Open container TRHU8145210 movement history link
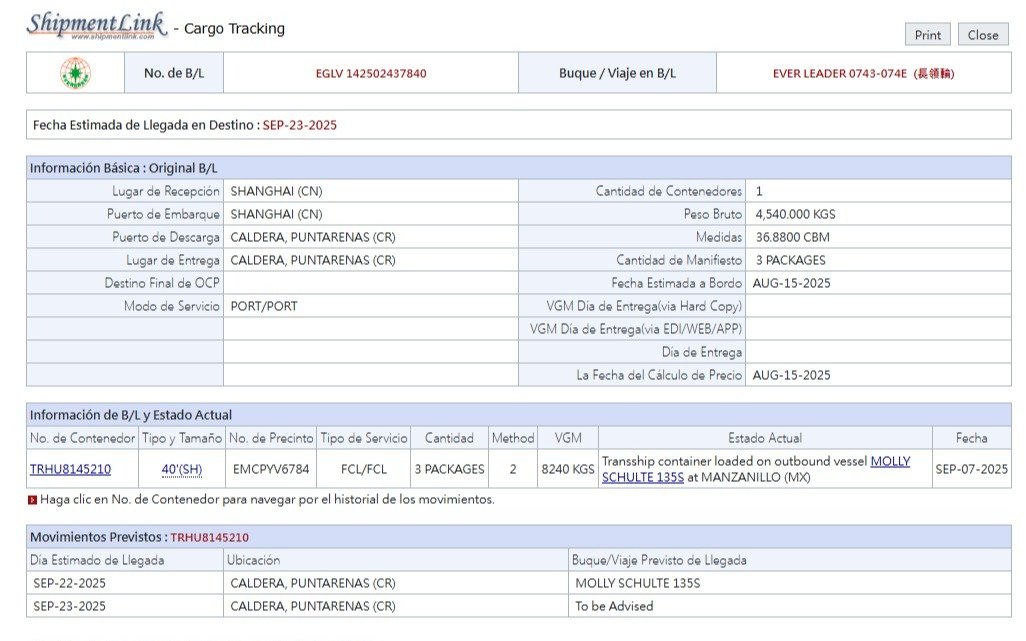The height and width of the screenshot is (641, 1026). tap(70, 469)
